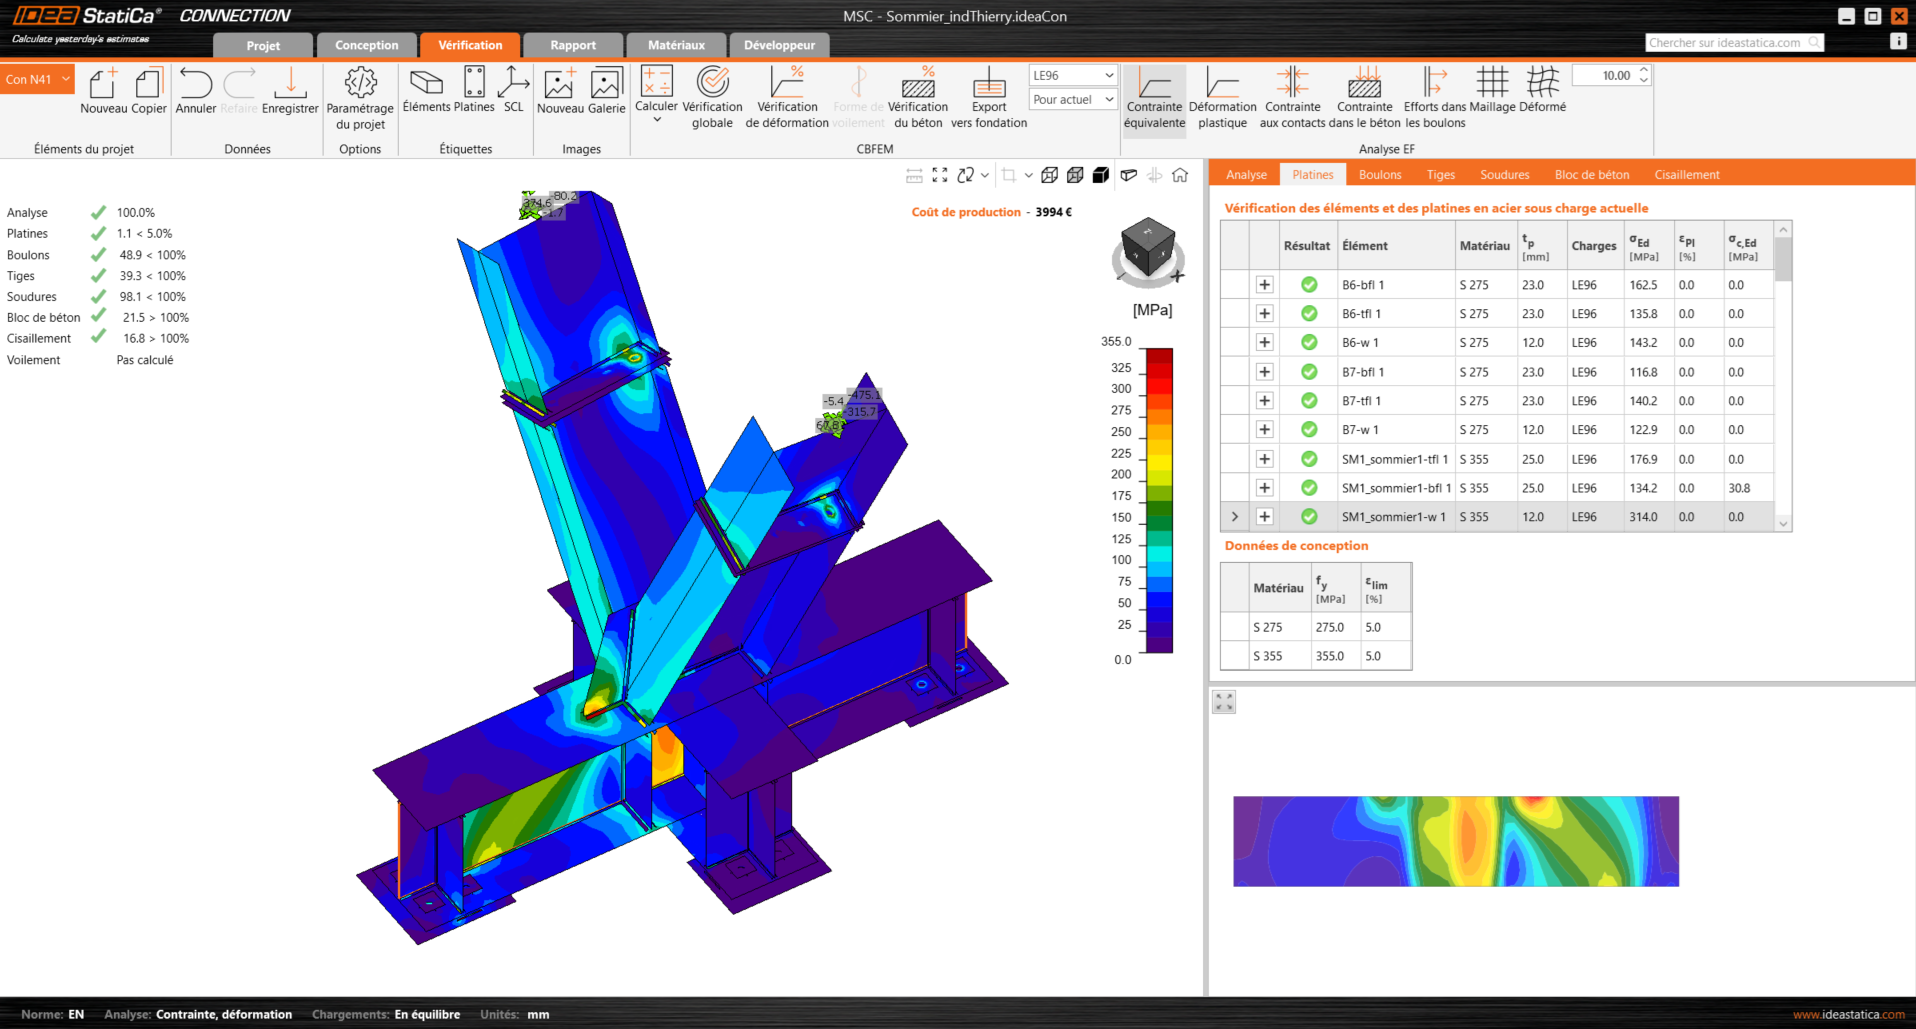Screen dimensions: 1916x1029
Task: Switch to the Rapport tab
Action: 572,45
